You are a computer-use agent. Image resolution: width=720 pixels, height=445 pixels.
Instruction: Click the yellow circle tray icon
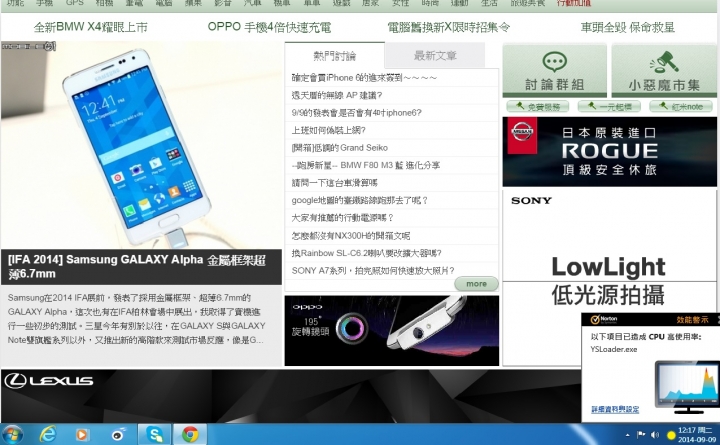[x=671, y=434]
